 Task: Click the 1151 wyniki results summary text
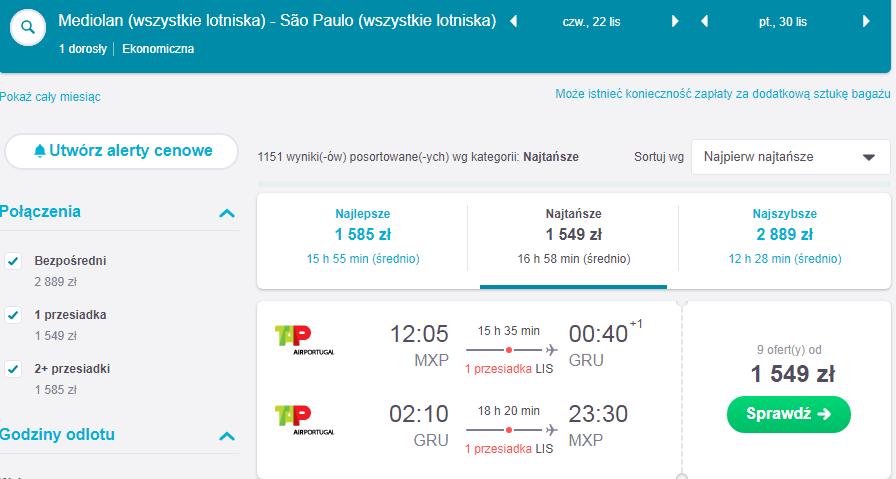(418, 157)
